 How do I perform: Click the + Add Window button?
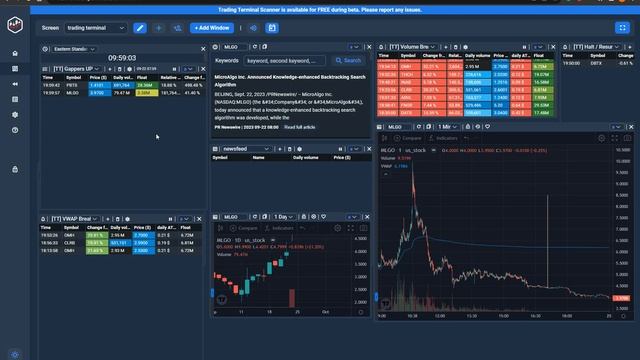(212, 28)
